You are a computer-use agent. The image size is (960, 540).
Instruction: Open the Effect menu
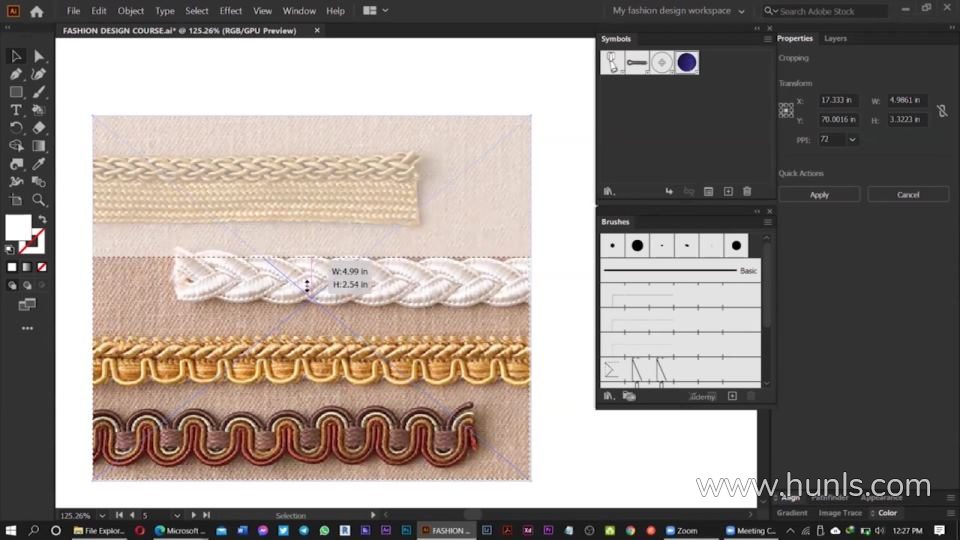click(x=231, y=11)
